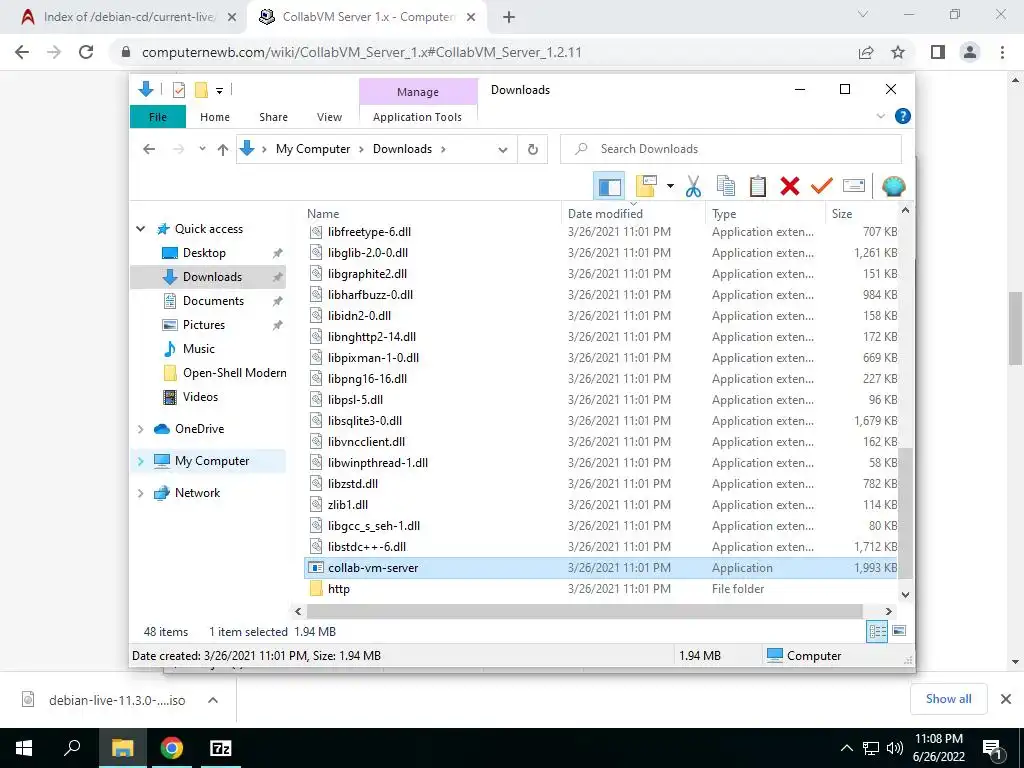
Task: Open the Music folder in sidebar
Action: tap(199, 349)
